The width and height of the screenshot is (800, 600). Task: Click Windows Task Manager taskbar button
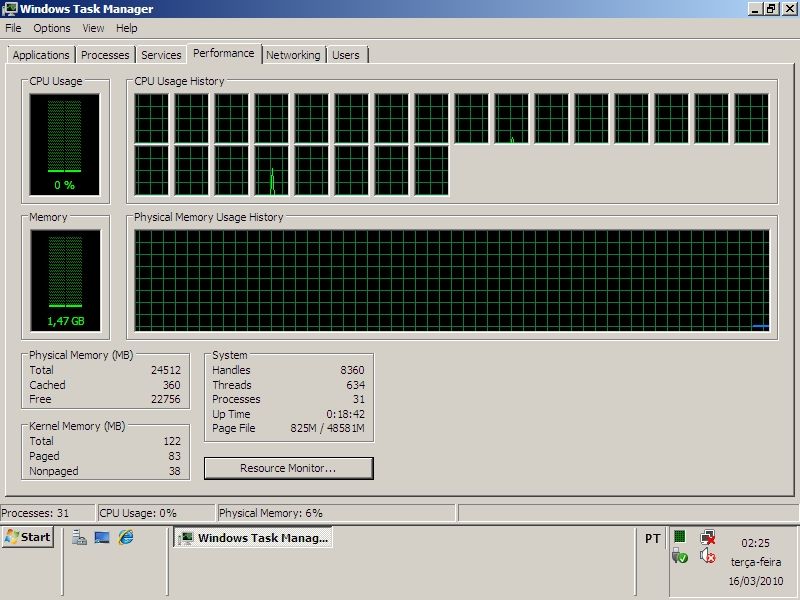click(x=253, y=538)
